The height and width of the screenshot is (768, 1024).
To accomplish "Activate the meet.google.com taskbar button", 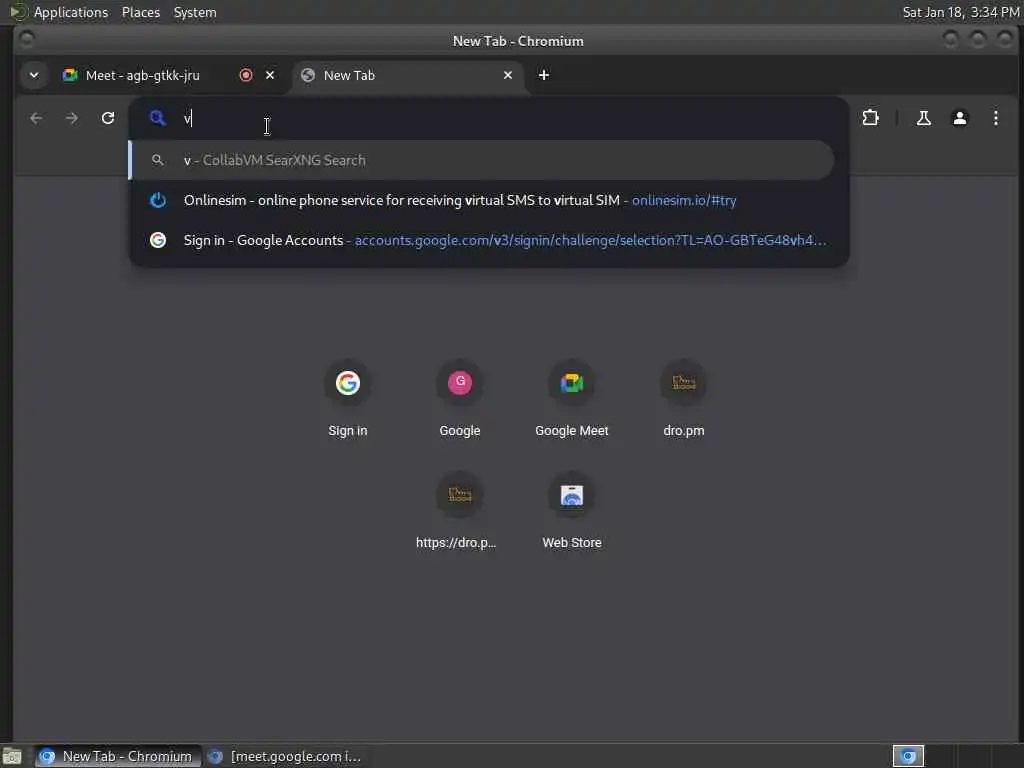I will pos(285,756).
